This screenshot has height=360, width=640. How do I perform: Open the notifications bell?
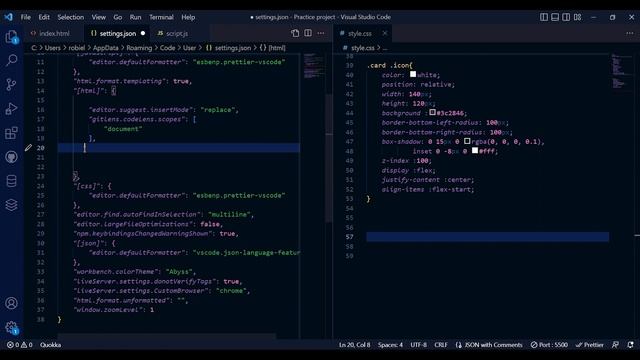point(630,345)
